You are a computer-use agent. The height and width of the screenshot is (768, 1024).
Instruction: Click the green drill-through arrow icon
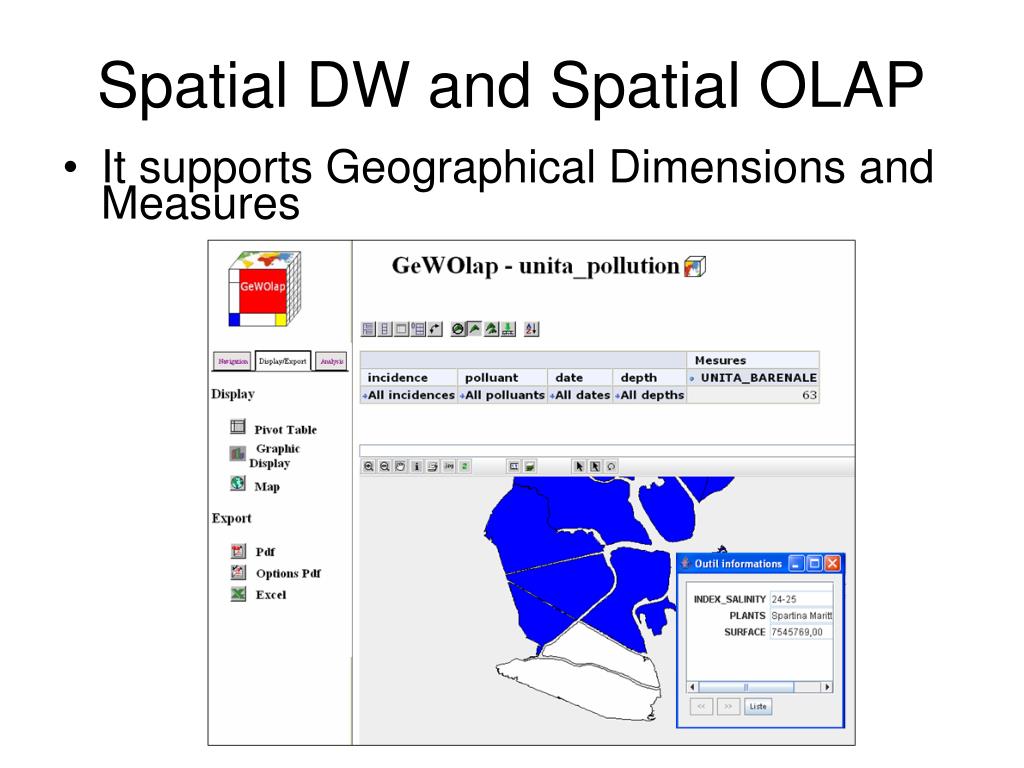point(508,329)
